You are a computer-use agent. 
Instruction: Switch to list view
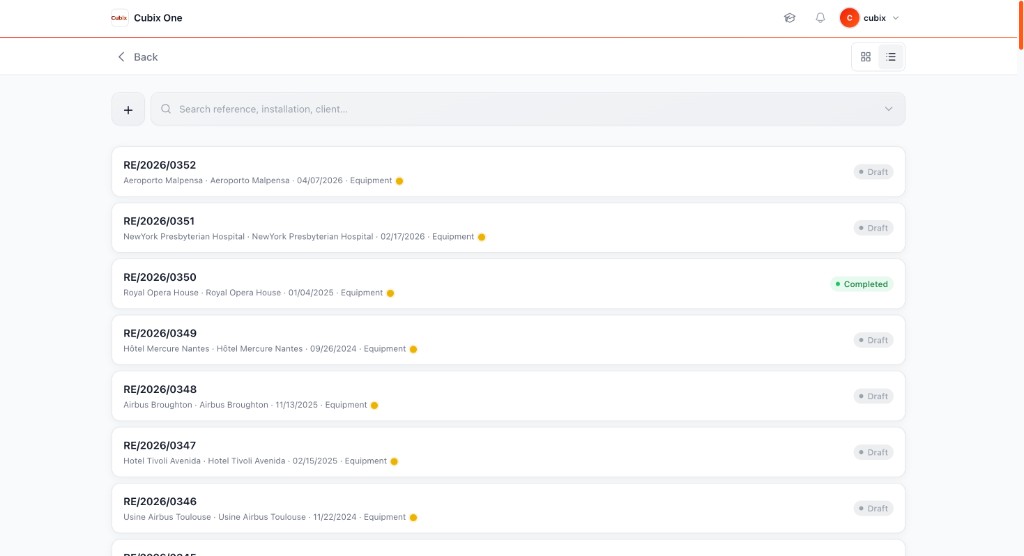click(891, 57)
